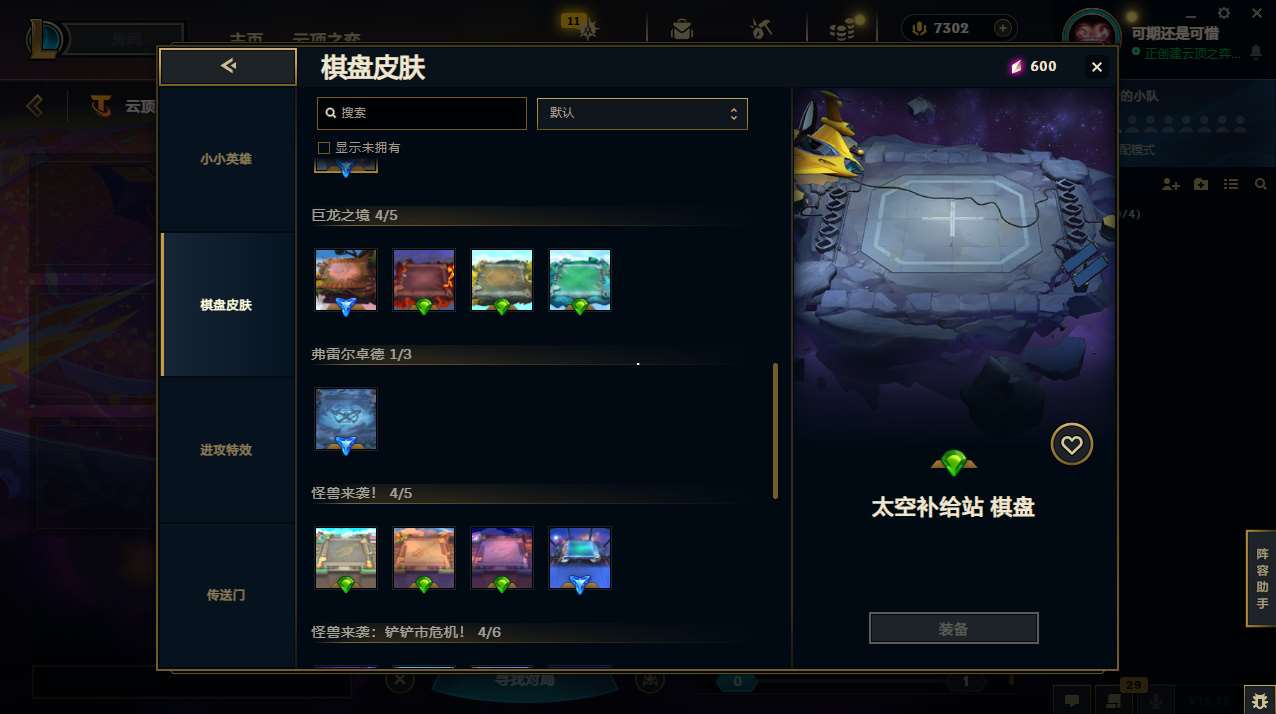Click the purple gem currency icon

pyautogui.click(x=1016, y=67)
